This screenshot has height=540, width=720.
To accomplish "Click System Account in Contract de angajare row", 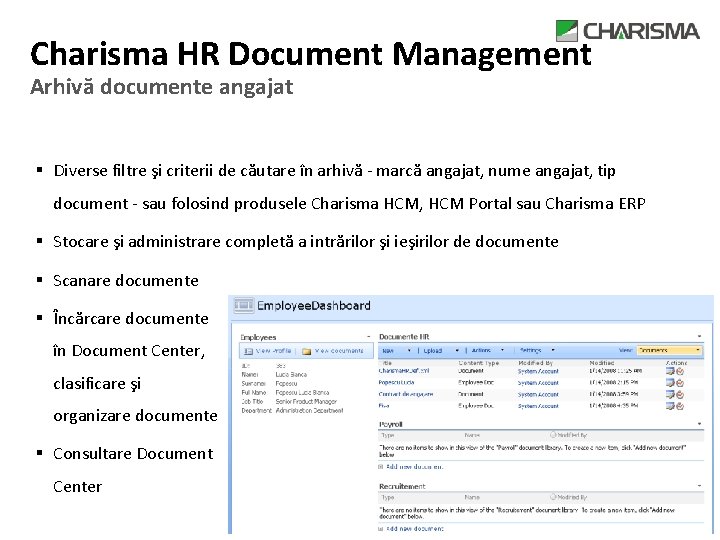I will tap(538, 394).
